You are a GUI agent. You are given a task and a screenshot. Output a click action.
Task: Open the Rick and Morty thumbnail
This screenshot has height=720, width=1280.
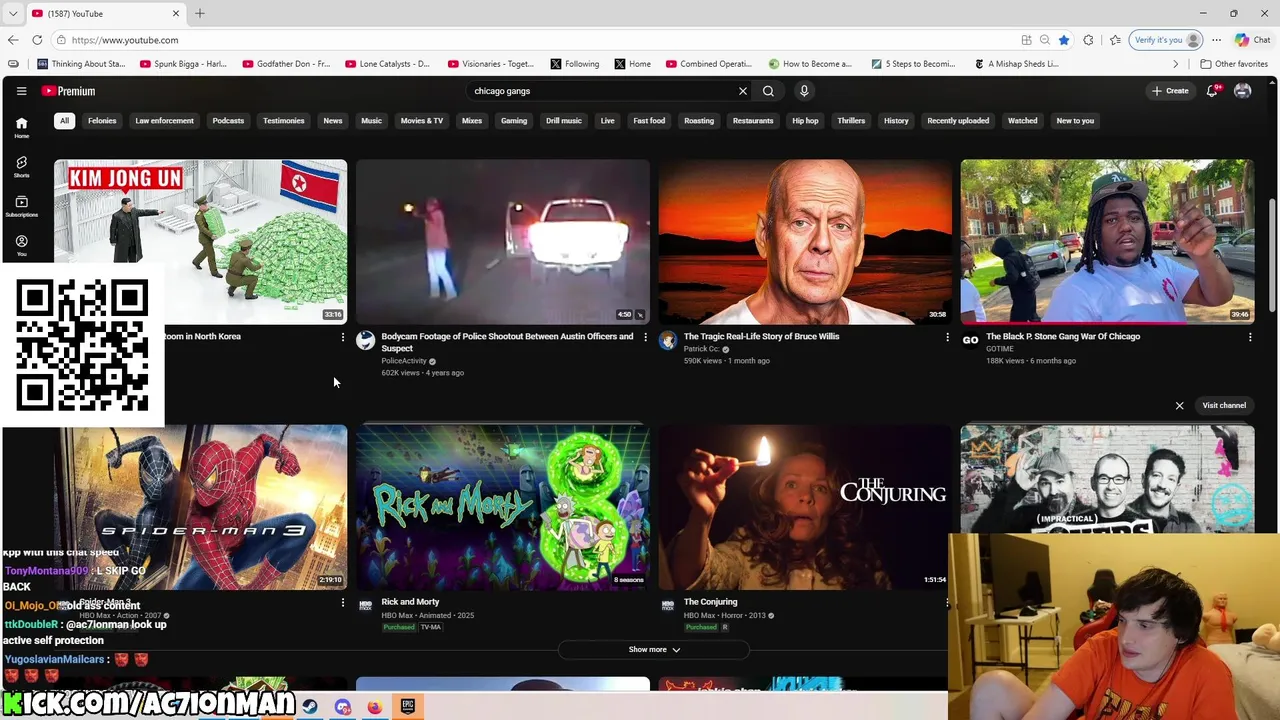pos(503,507)
